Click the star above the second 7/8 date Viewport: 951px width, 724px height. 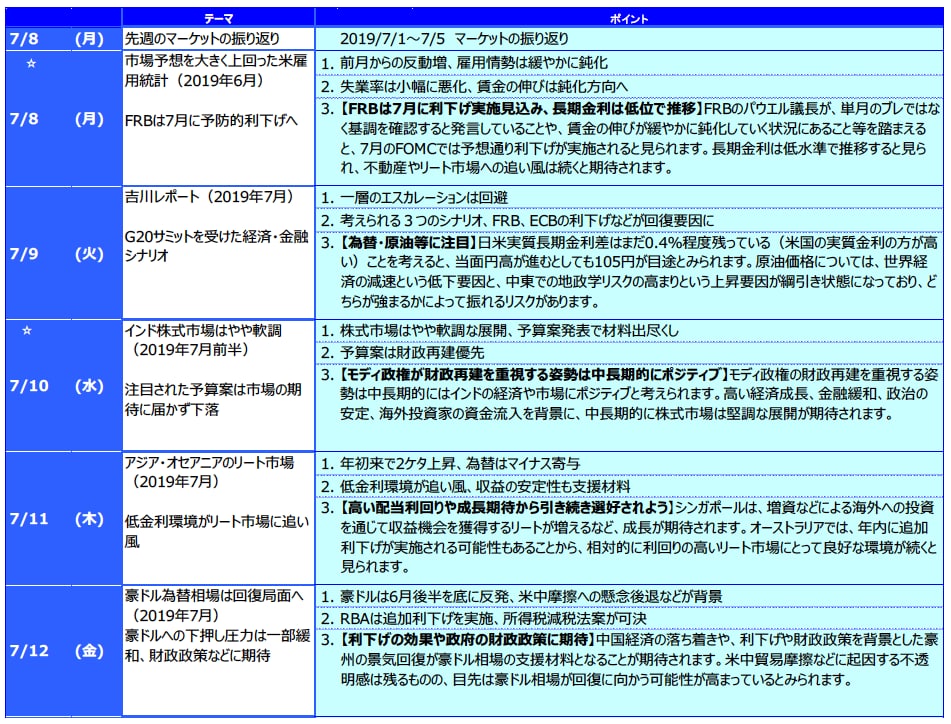(29, 62)
